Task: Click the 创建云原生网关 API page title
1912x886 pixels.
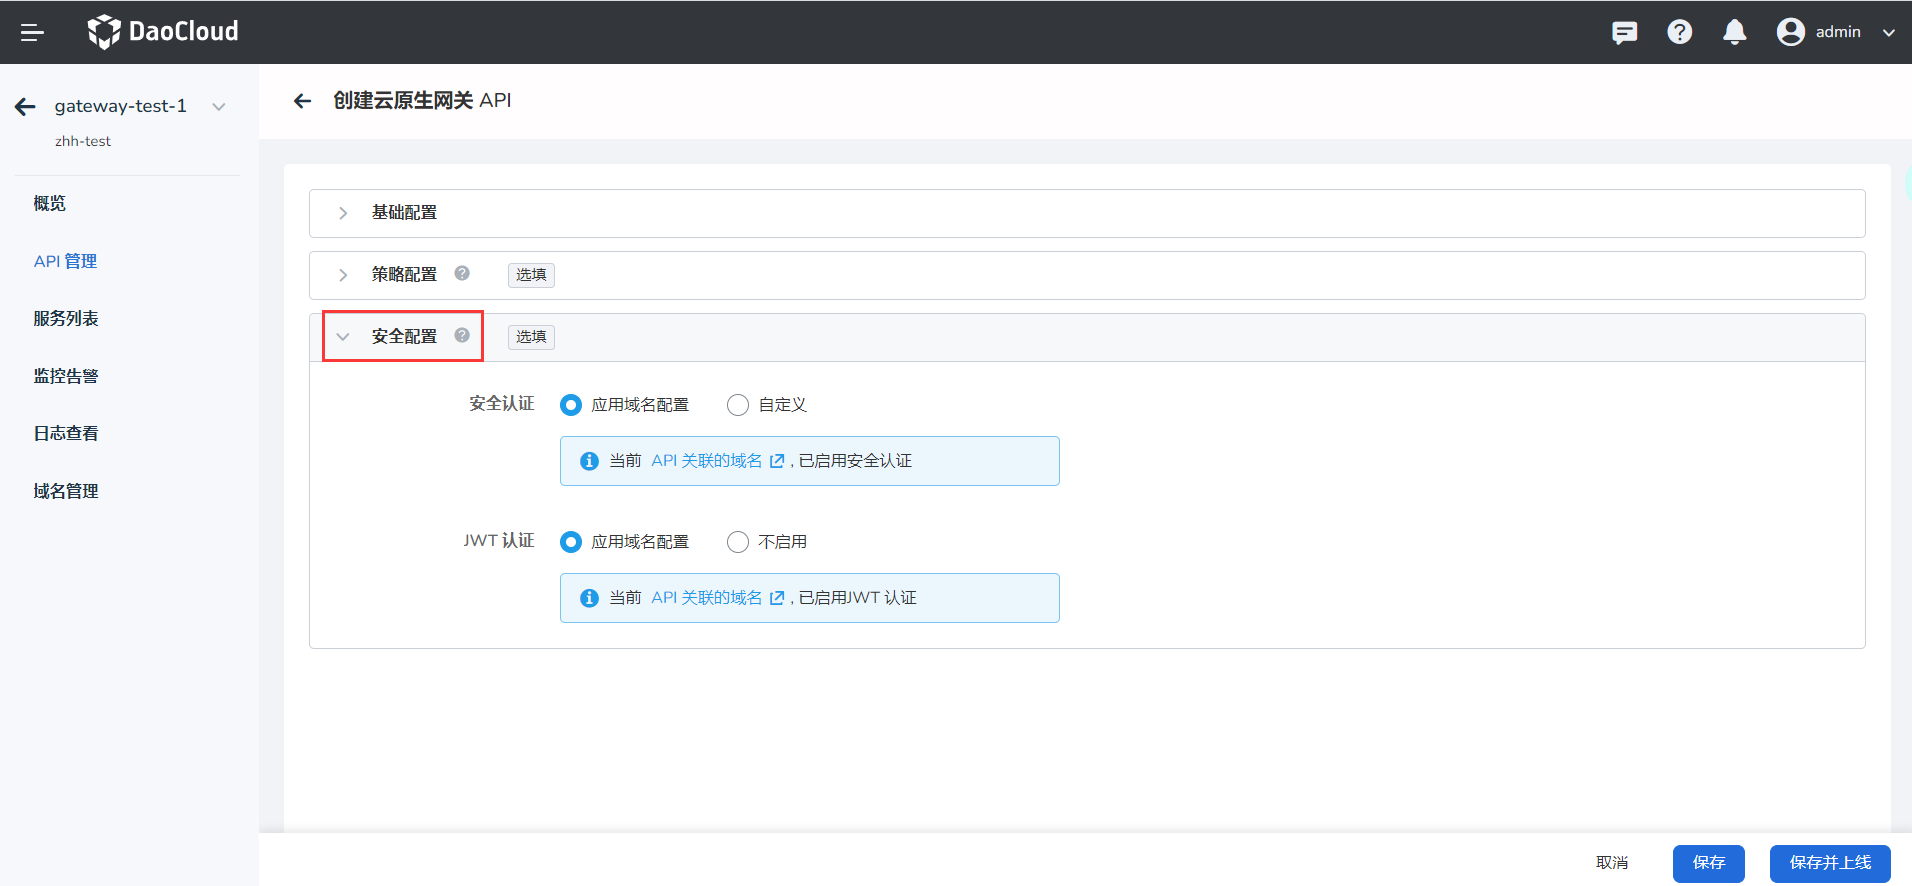Action: tap(422, 100)
